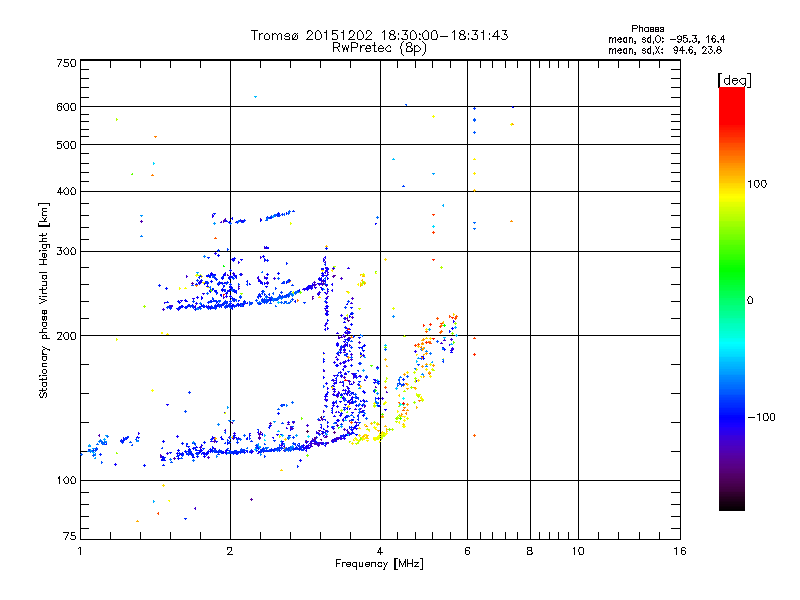
Task: Click the colorbar tick label '100'
Action: 757,184
